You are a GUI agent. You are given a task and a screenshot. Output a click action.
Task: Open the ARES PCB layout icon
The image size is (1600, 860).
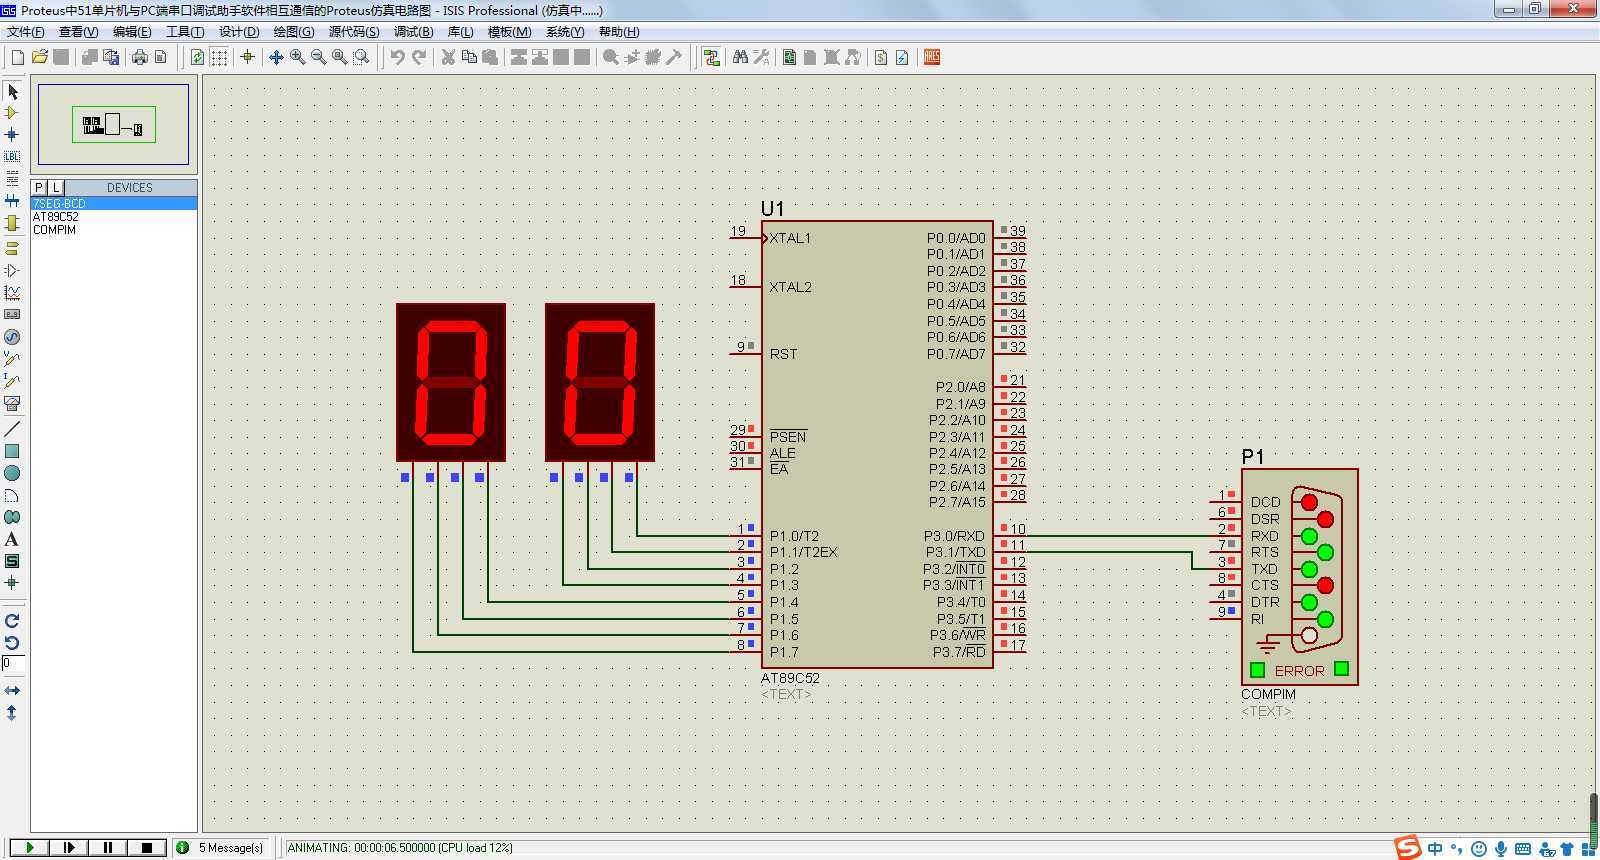point(932,57)
